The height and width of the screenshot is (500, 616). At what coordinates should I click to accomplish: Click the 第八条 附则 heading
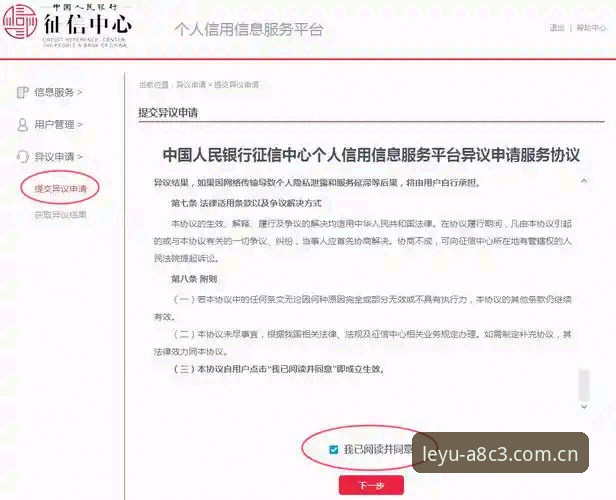click(194, 279)
